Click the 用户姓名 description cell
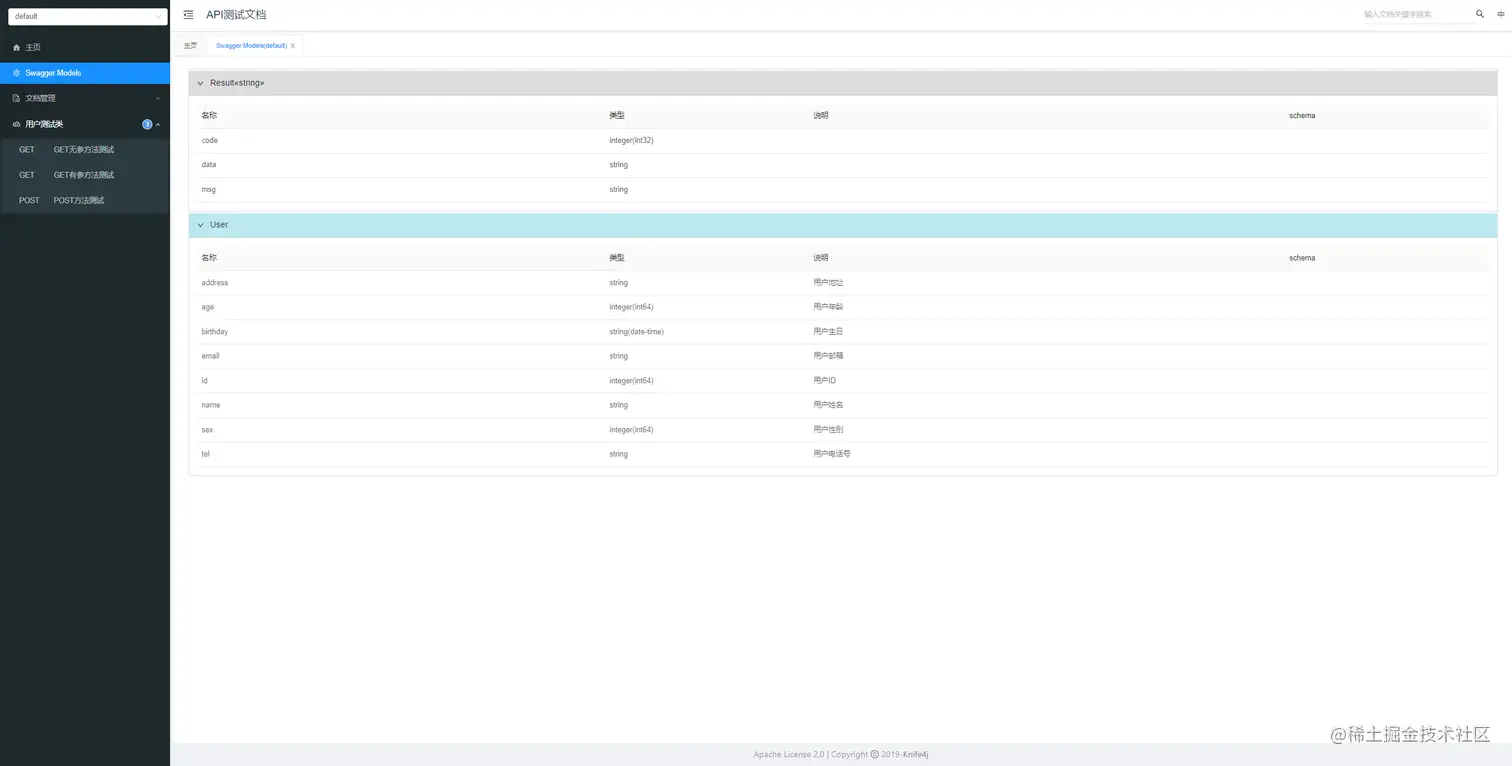1512x766 pixels. pos(829,405)
